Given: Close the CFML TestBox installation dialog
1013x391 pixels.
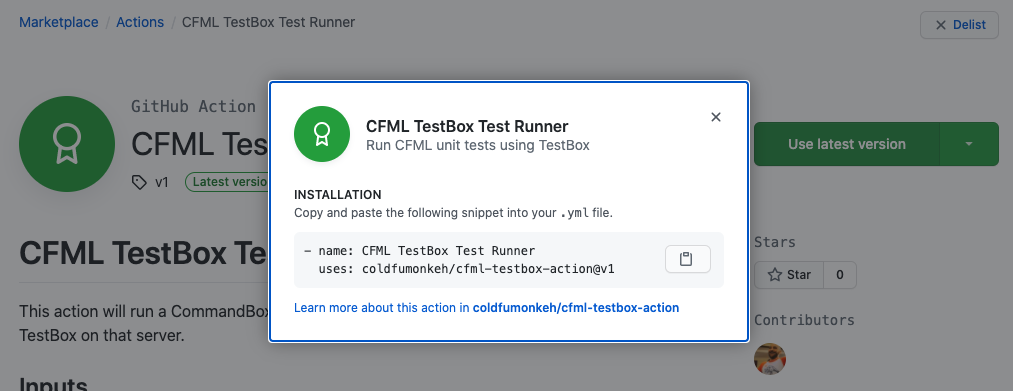Looking at the screenshot, I should tap(715, 117).
